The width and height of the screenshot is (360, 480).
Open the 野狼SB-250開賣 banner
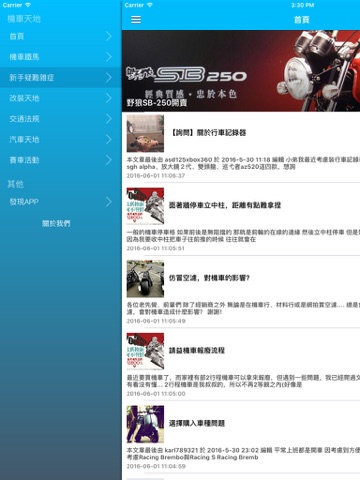coord(241,71)
